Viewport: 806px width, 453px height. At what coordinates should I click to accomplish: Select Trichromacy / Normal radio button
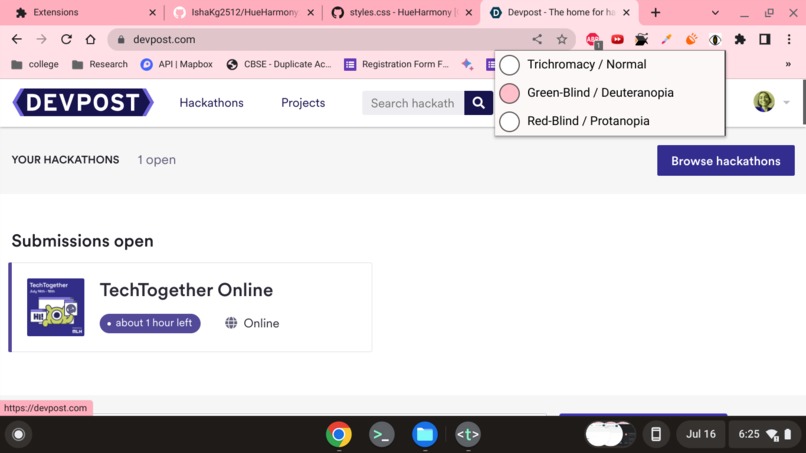click(x=509, y=65)
